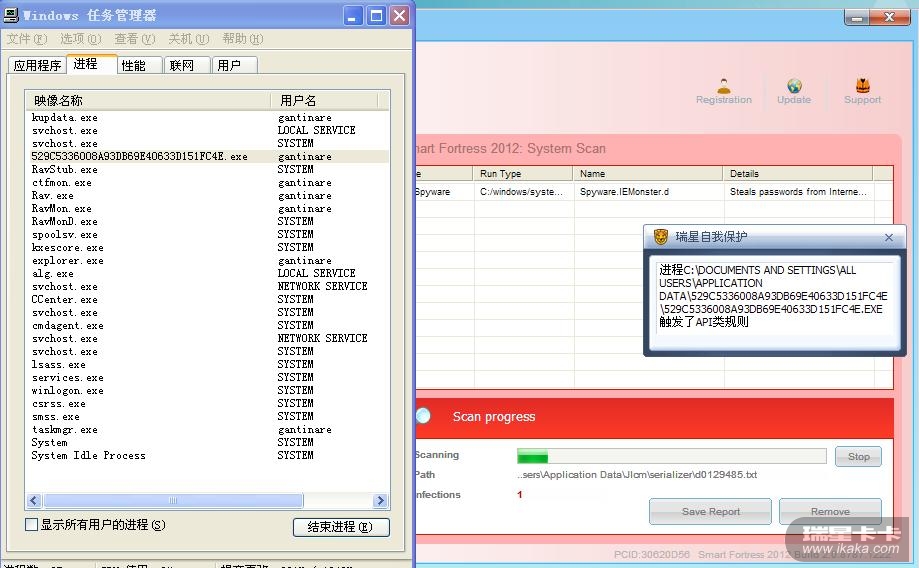
Task: Close the Task Manager window
Action: coord(400,16)
